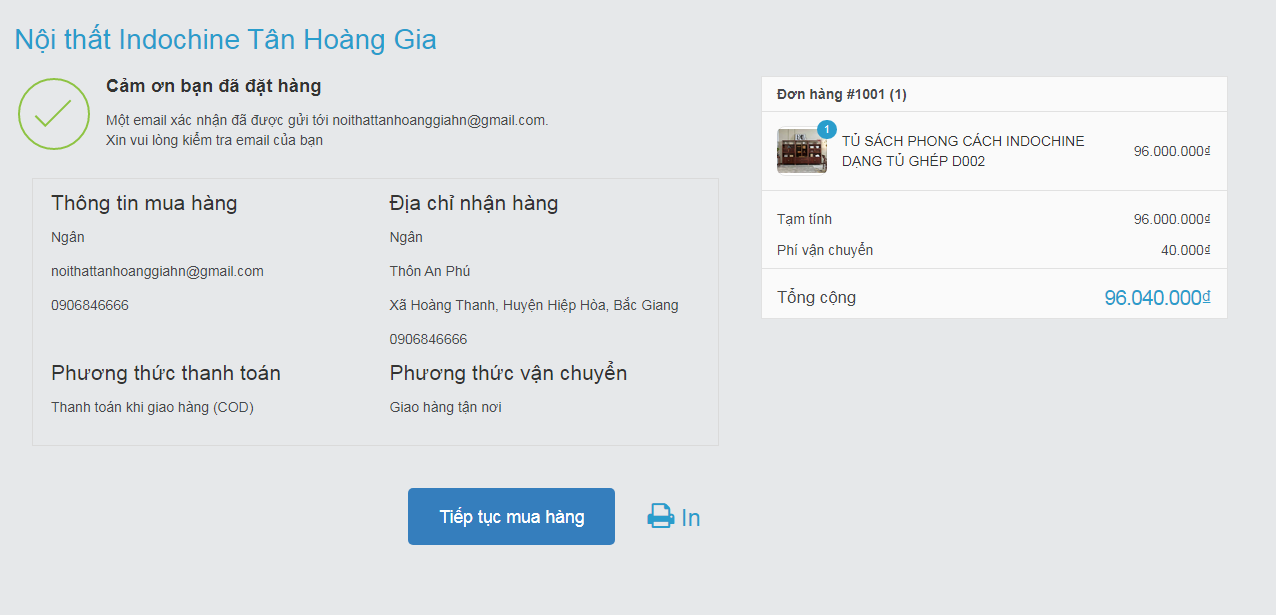This screenshot has height=615, width=1276.
Task: Click the "Thông tin mua hàng" section heading
Action: 144,204
